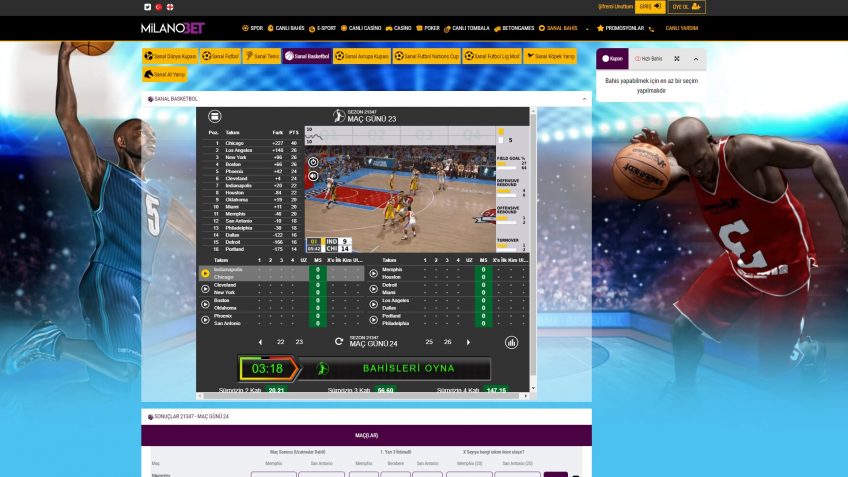The height and width of the screenshot is (477, 848).
Task: Click the game frame vertical scrollbar
Action: tap(533, 243)
